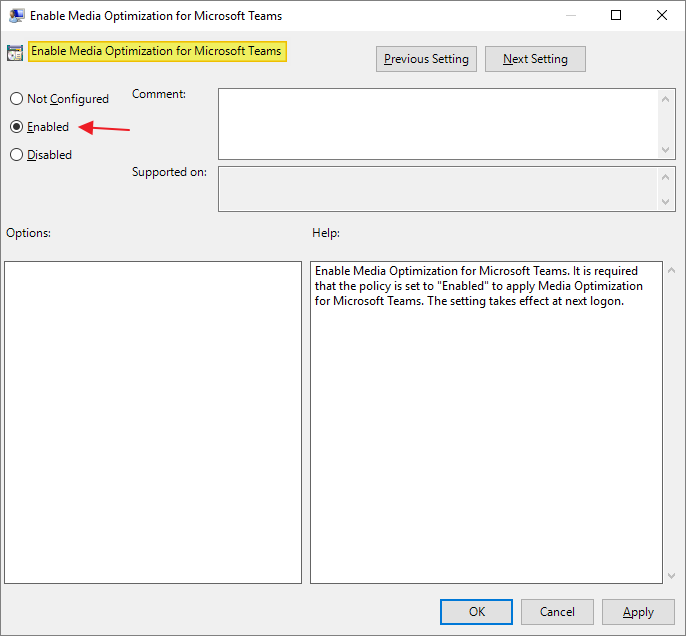The width and height of the screenshot is (686, 636).
Task: Click inside the empty Options pane
Action: [x=153, y=422]
